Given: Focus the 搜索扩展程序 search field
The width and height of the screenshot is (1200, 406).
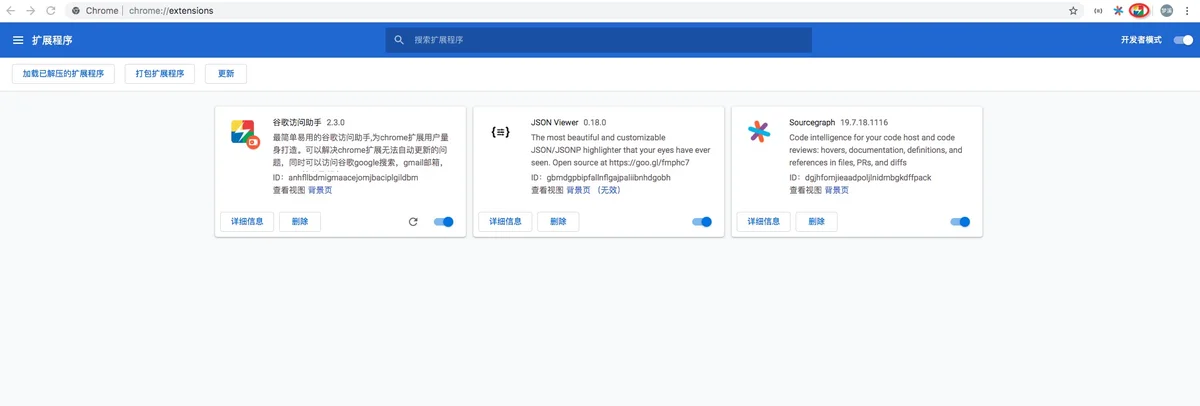Looking at the screenshot, I should (x=598, y=40).
